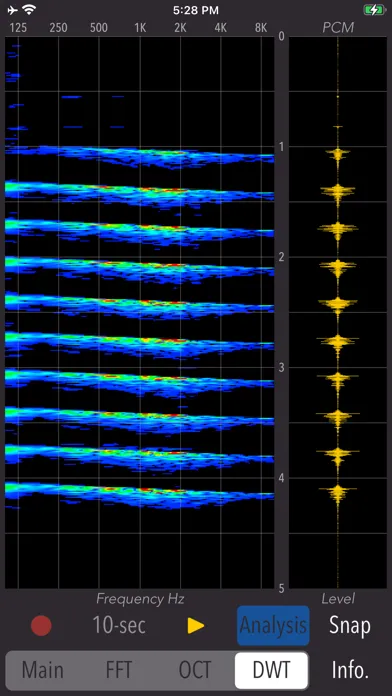Switch to the Main tab
This screenshot has height=696, width=392.
pos(43,670)
